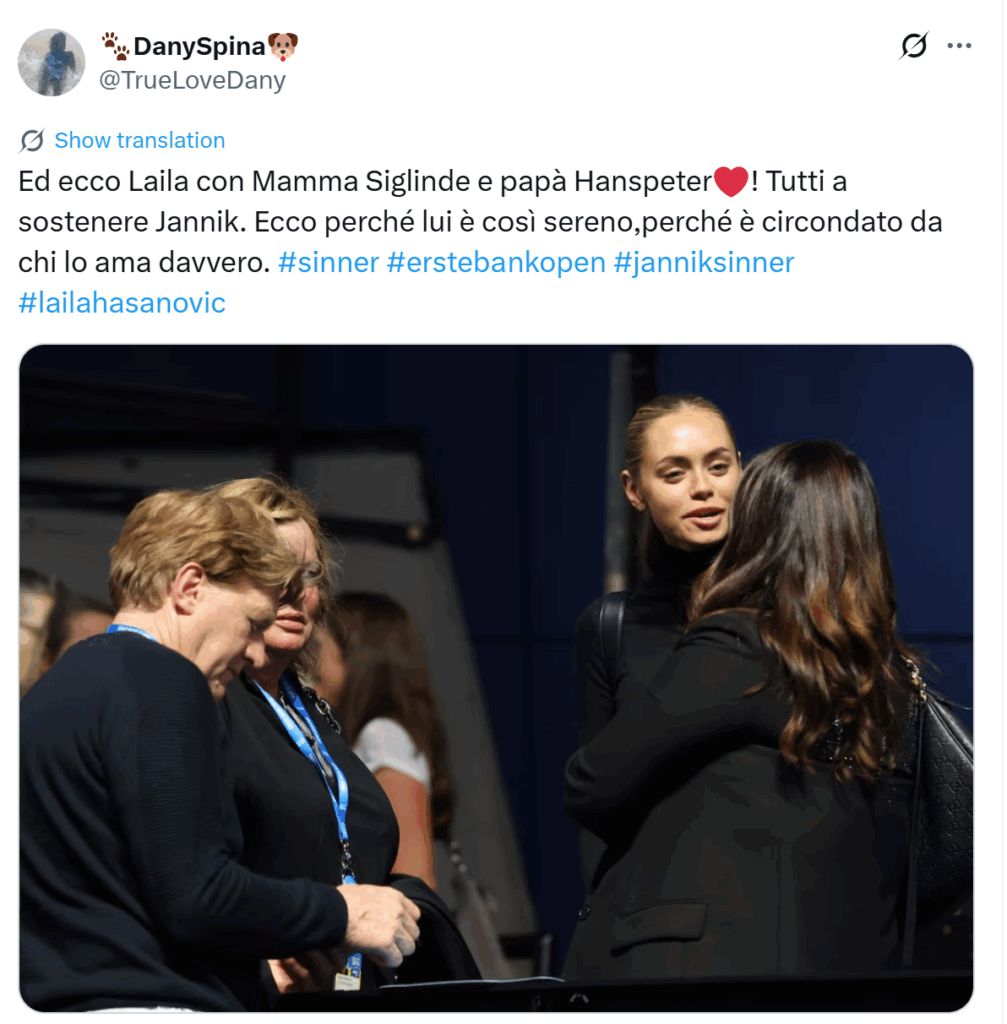Click the paw prints emoji before DanySpina
The width and height of the screenshot is (1007, 1024).
116,46
